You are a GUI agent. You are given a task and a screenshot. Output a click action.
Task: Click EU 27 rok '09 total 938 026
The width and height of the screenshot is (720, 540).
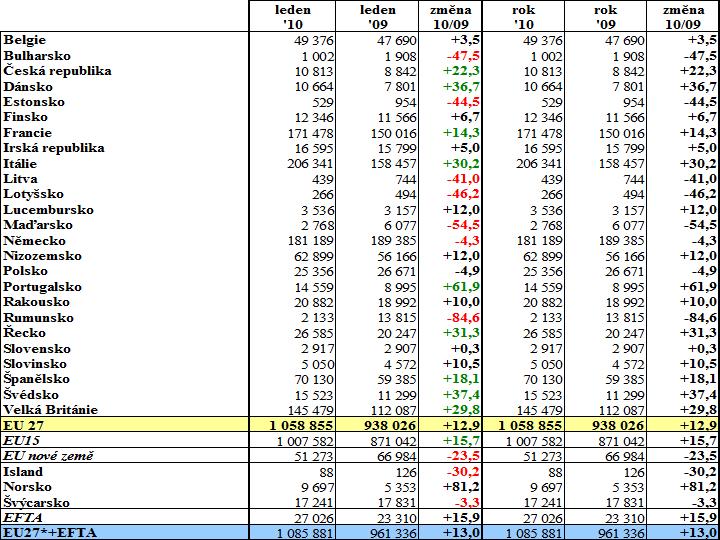(619, 425)
